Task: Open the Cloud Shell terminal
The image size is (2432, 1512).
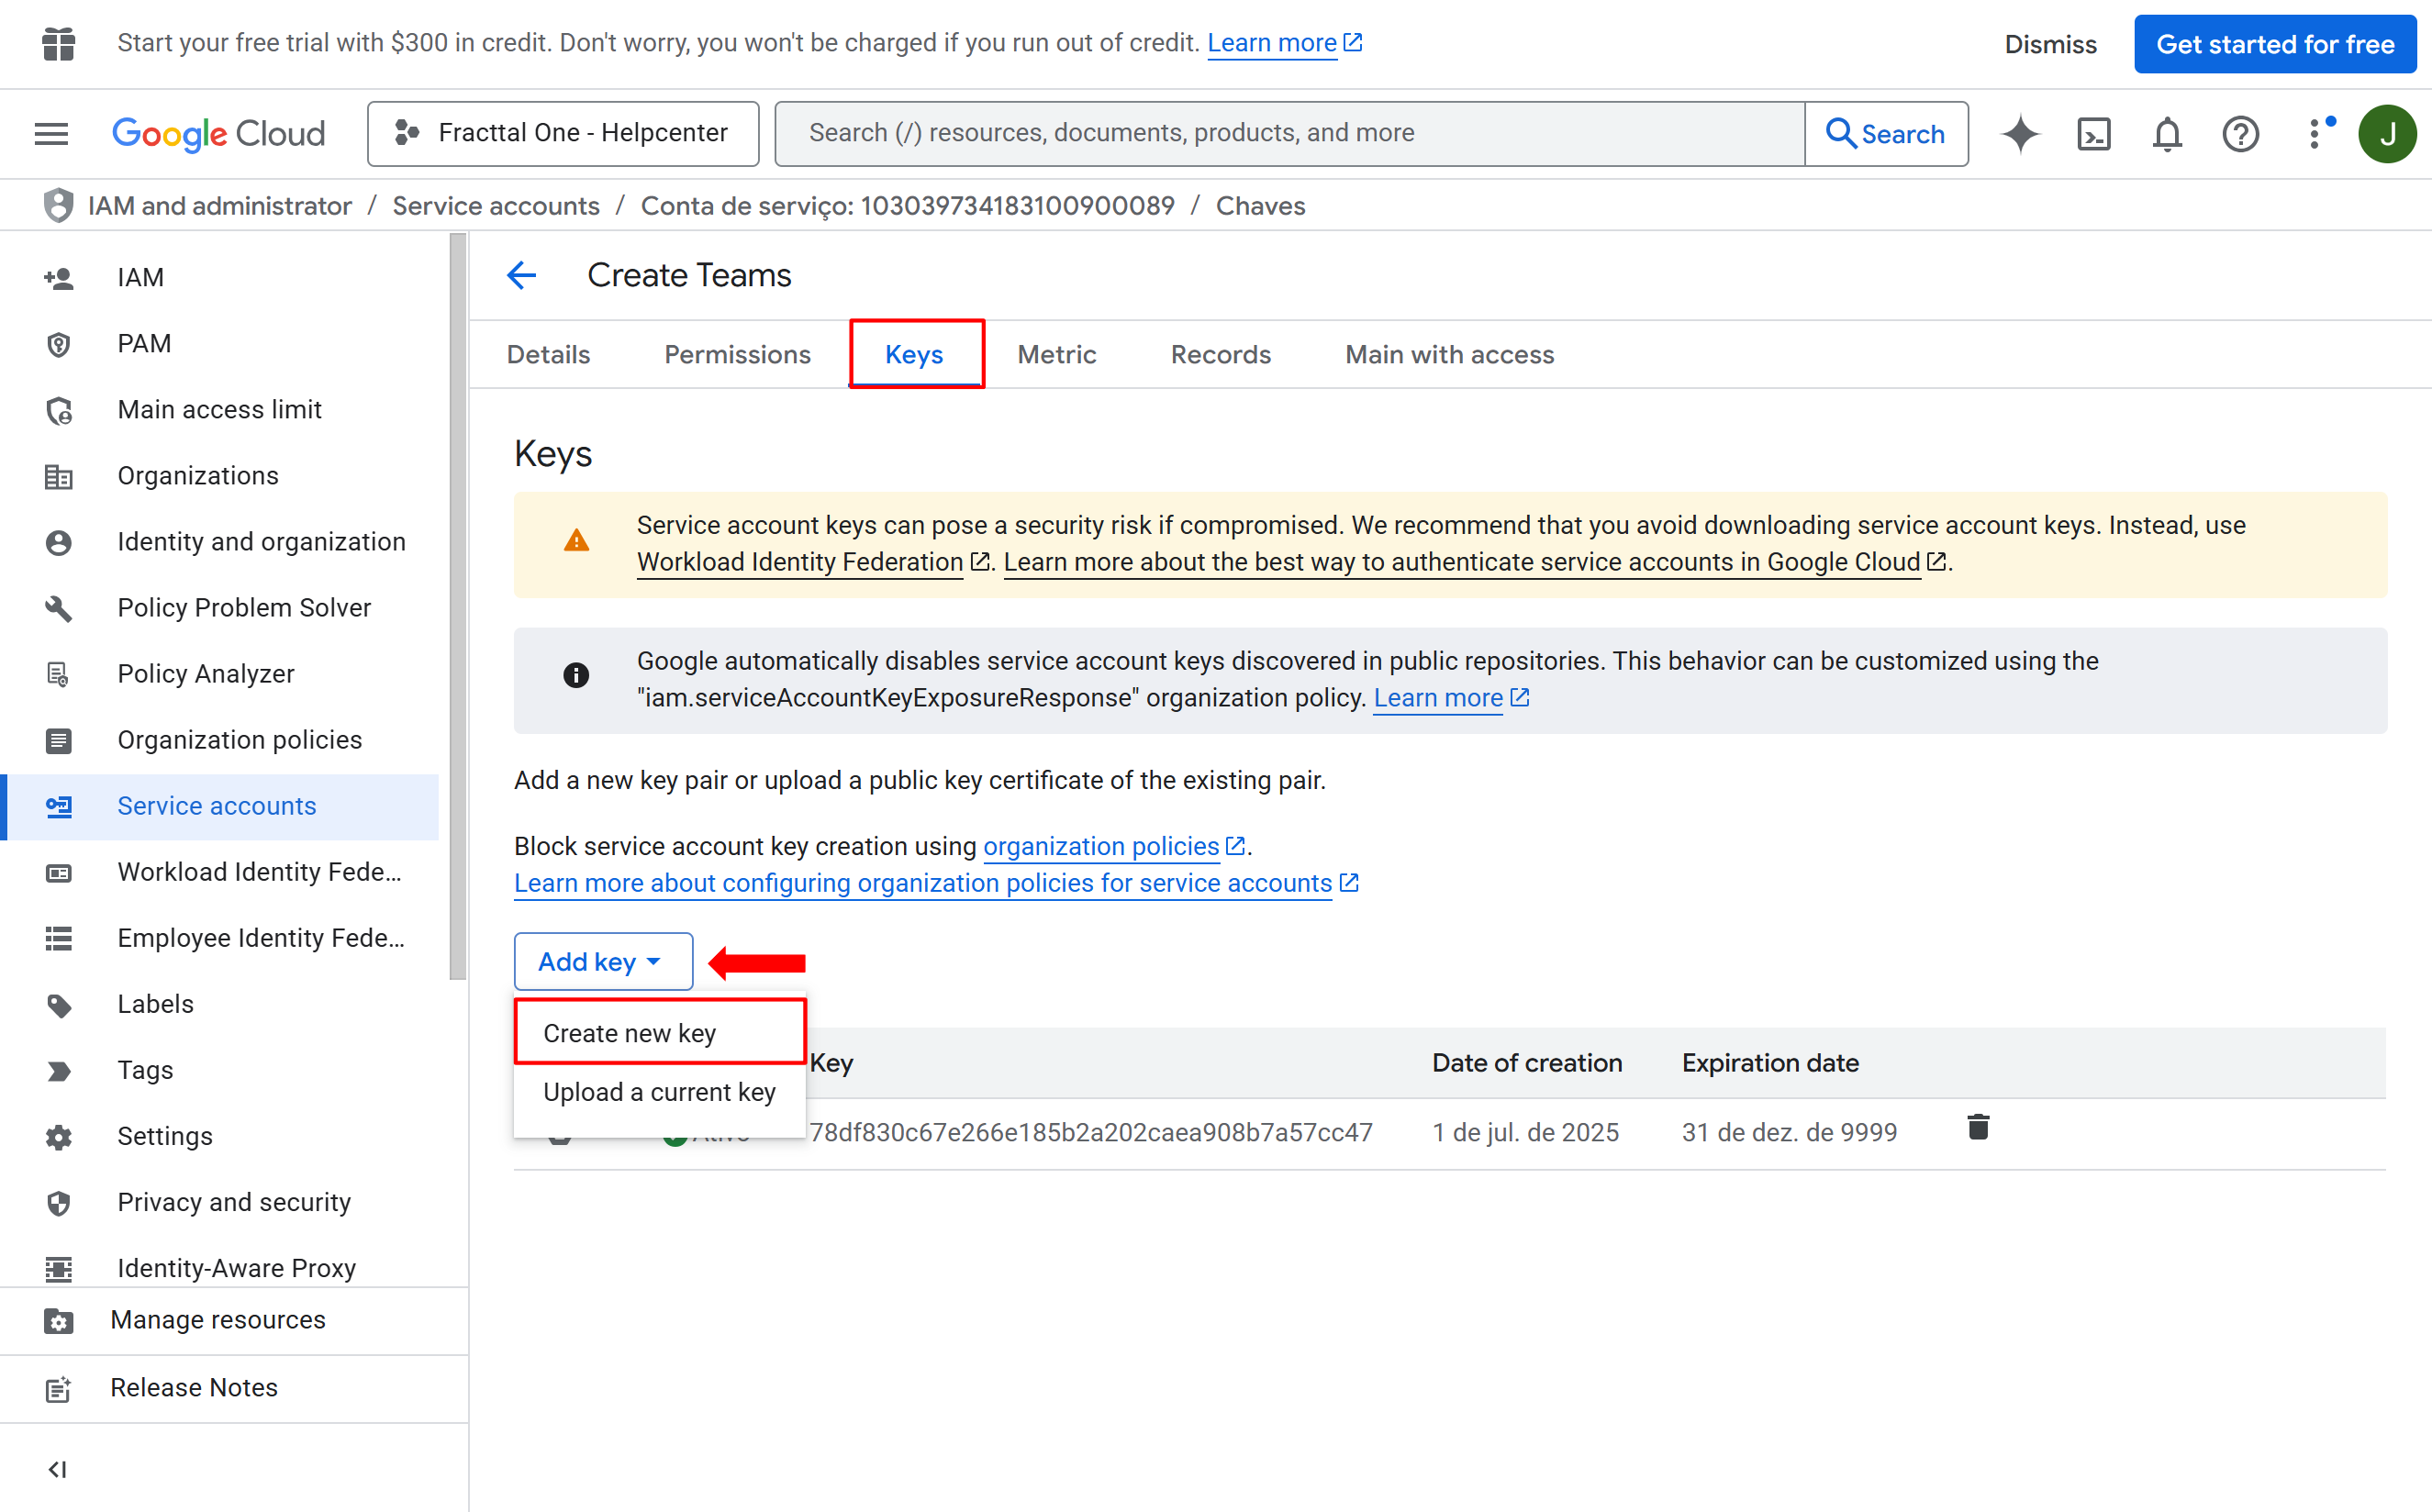Action: coord(2093,133)
